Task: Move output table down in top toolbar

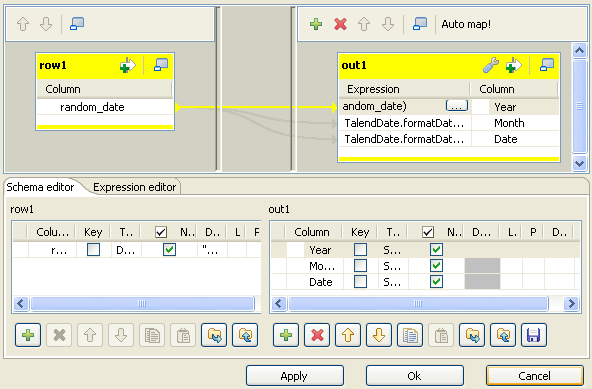Action: (x=388, y=24)
